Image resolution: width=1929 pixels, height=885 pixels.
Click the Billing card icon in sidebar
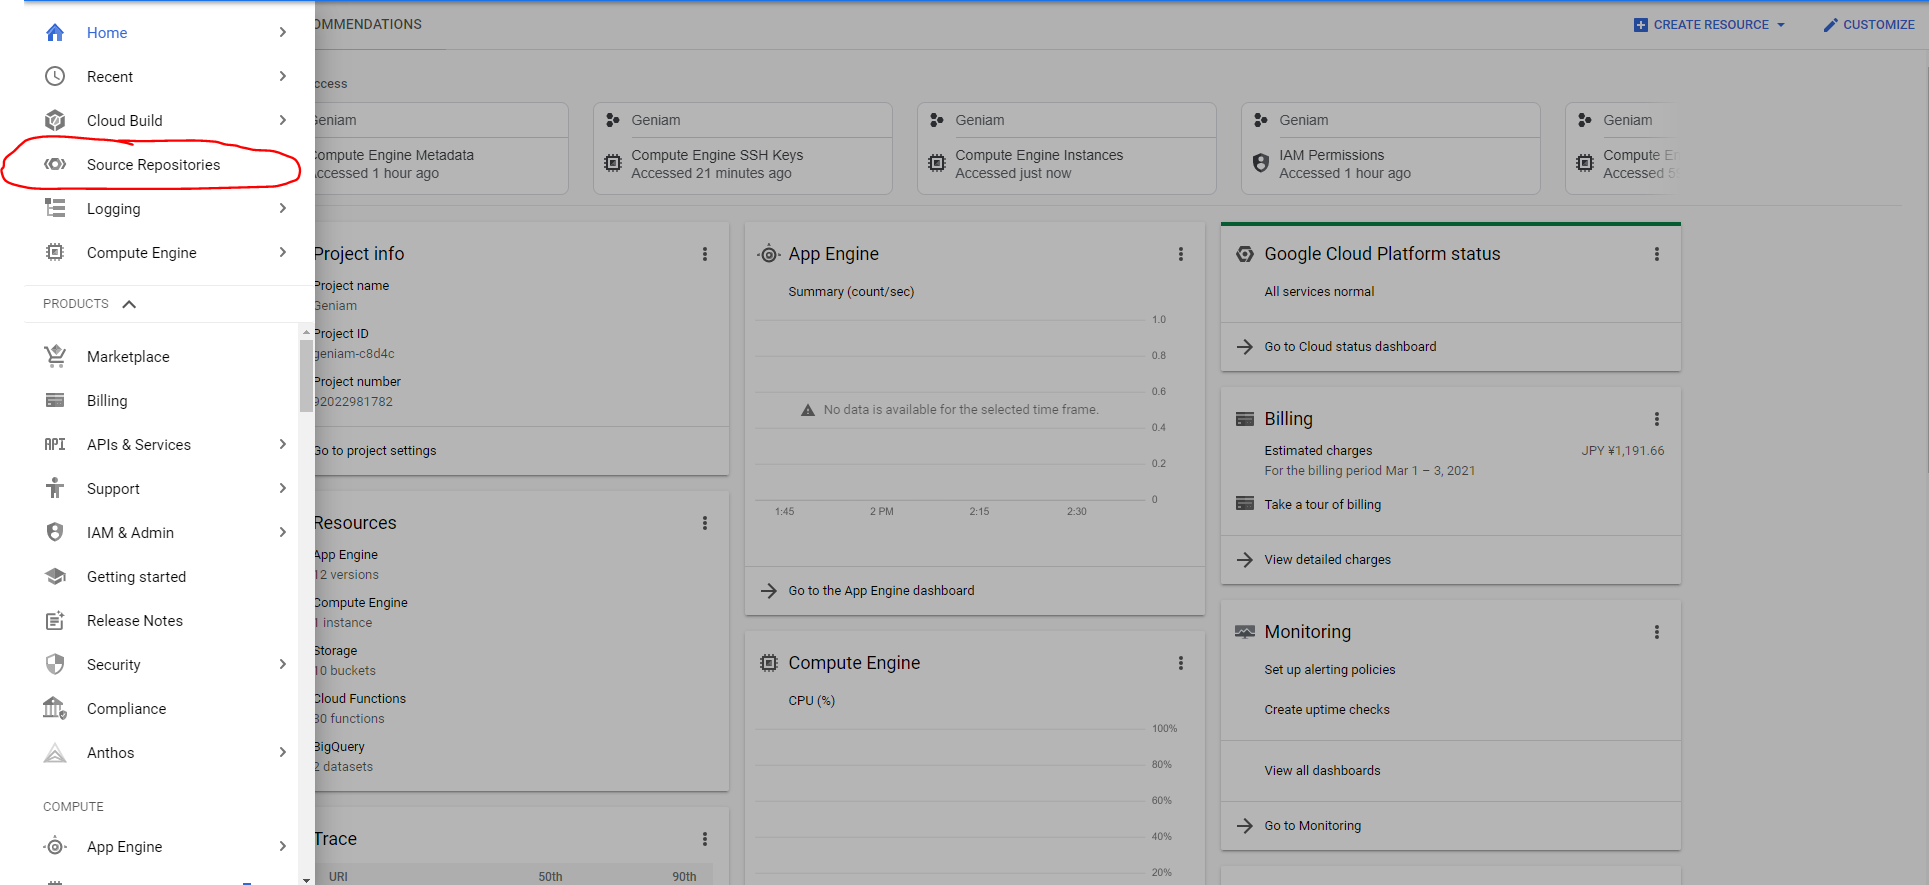coord(55,401)
